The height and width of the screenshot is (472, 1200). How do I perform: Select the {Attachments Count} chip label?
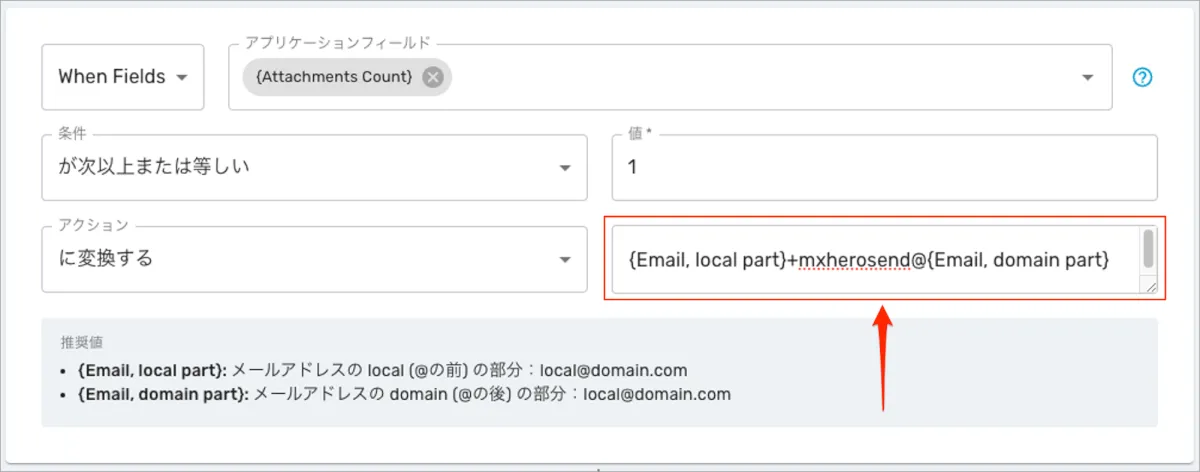tap(334, 77)
